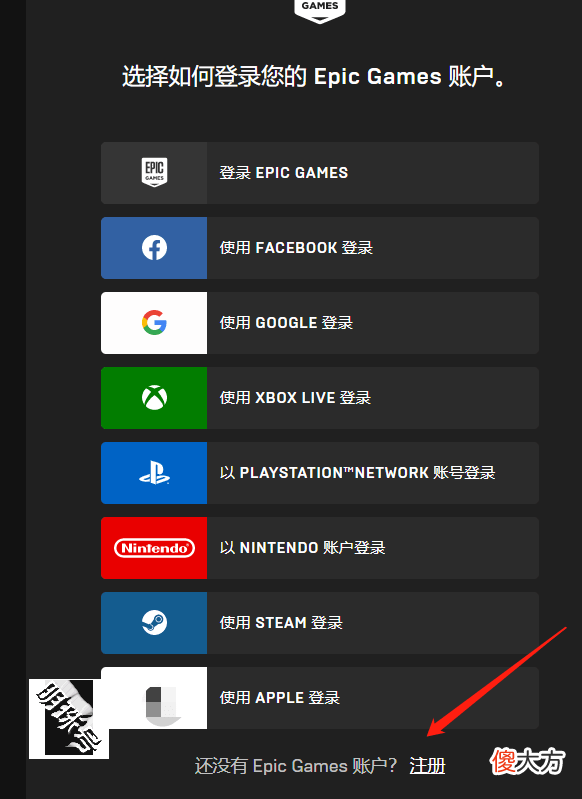Click the Steam logo icon
Screen dimensions: 582x799
click(x=154, y=623)
